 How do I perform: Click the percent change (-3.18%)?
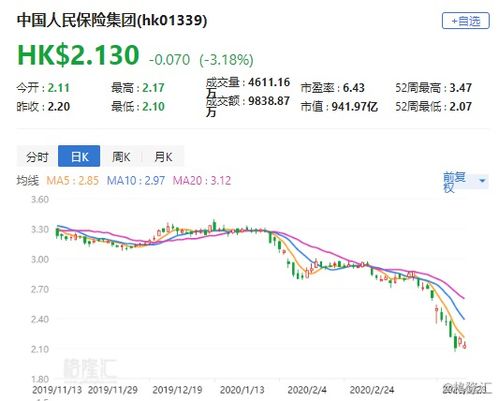coord(226,60)
